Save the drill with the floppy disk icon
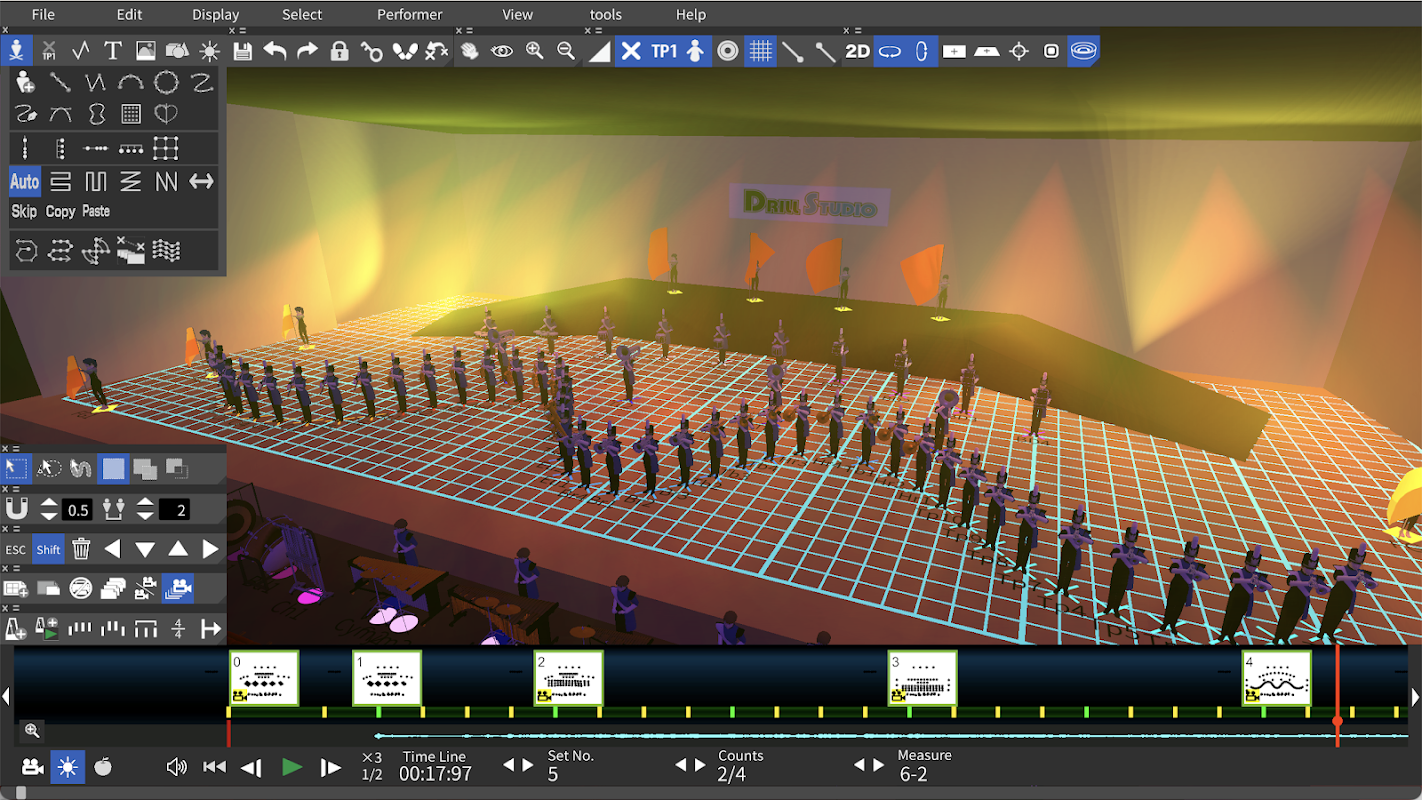The image size is (1422, 800). point(242,51)
